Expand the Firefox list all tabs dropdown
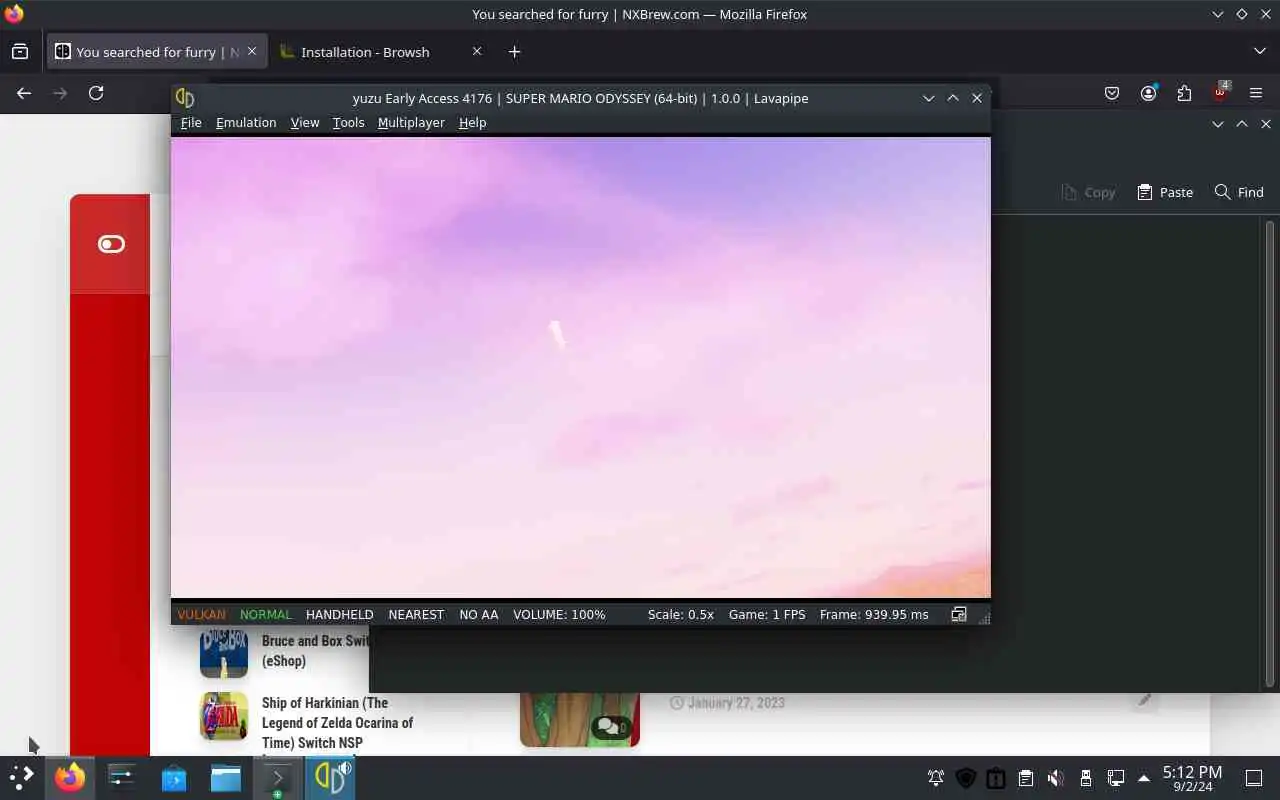This screenshot has height=800, width=1280. click(1260, 51)
